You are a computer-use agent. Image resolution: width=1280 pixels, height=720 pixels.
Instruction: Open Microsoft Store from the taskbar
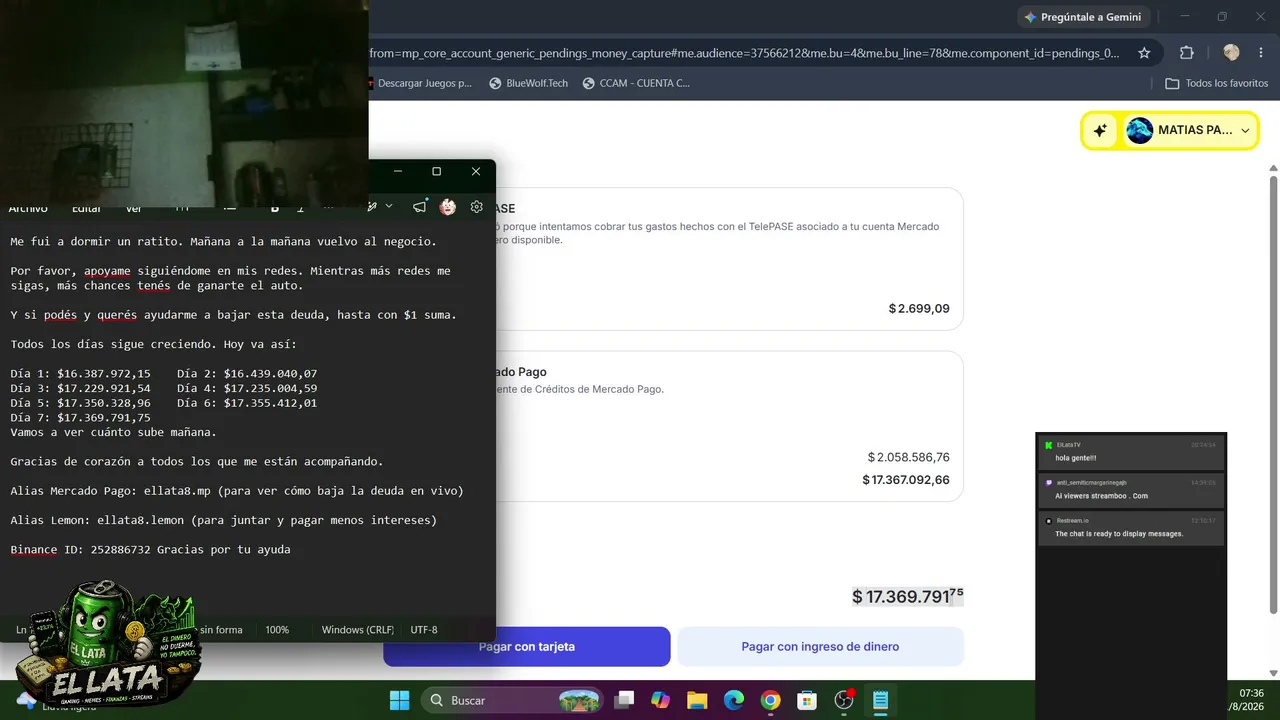807,700
